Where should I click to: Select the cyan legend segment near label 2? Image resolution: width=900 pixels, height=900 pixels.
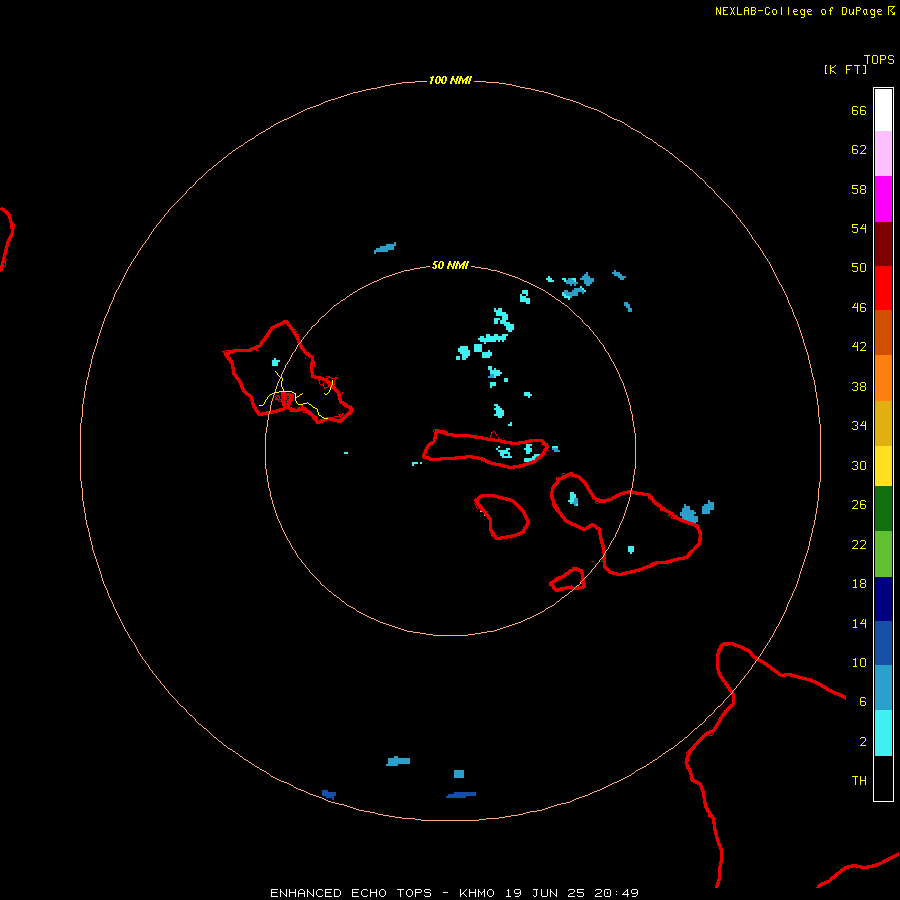pyautogui.click(x=883, y=733)
